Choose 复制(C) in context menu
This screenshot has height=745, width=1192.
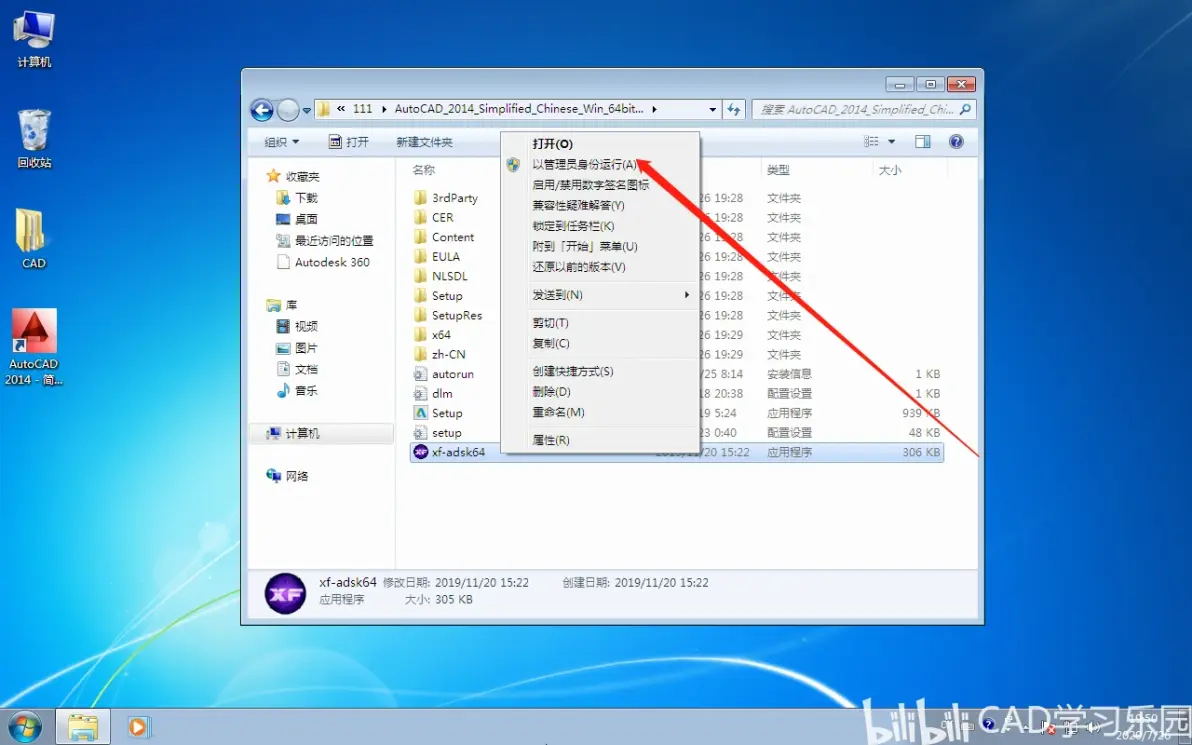point(600,344)
